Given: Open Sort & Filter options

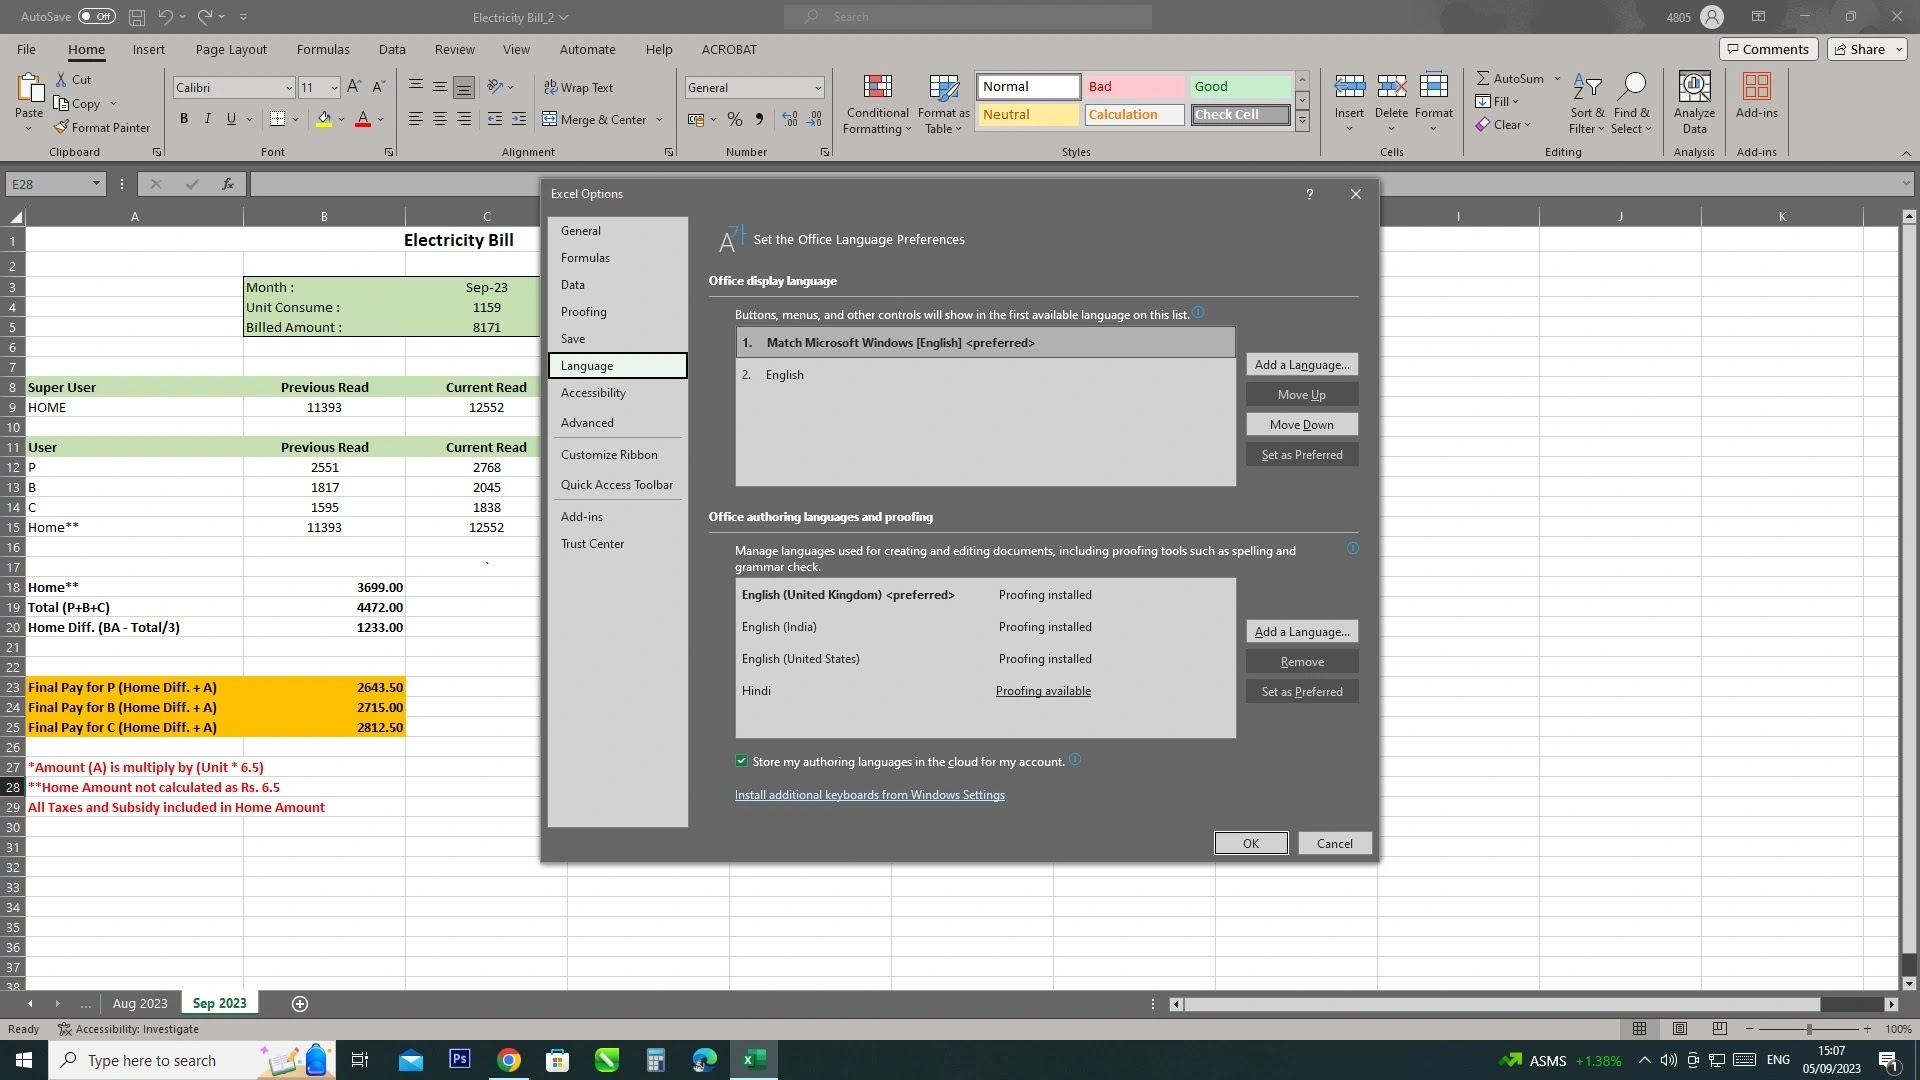Looking at the screenshot, I should point(1587,104).
